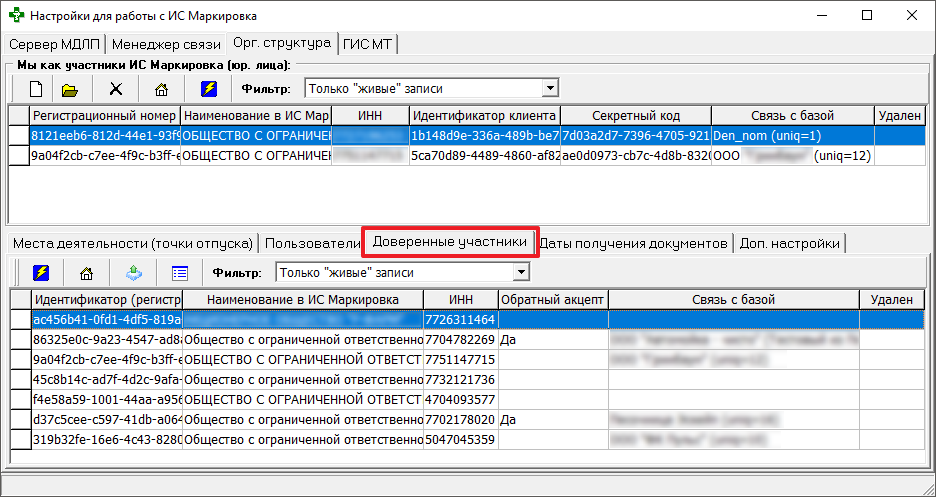This screenshot has width=936, height=497.
Task: Open the Доп. настройки tab
Action: pyautogui.click(x=790, y=243)
